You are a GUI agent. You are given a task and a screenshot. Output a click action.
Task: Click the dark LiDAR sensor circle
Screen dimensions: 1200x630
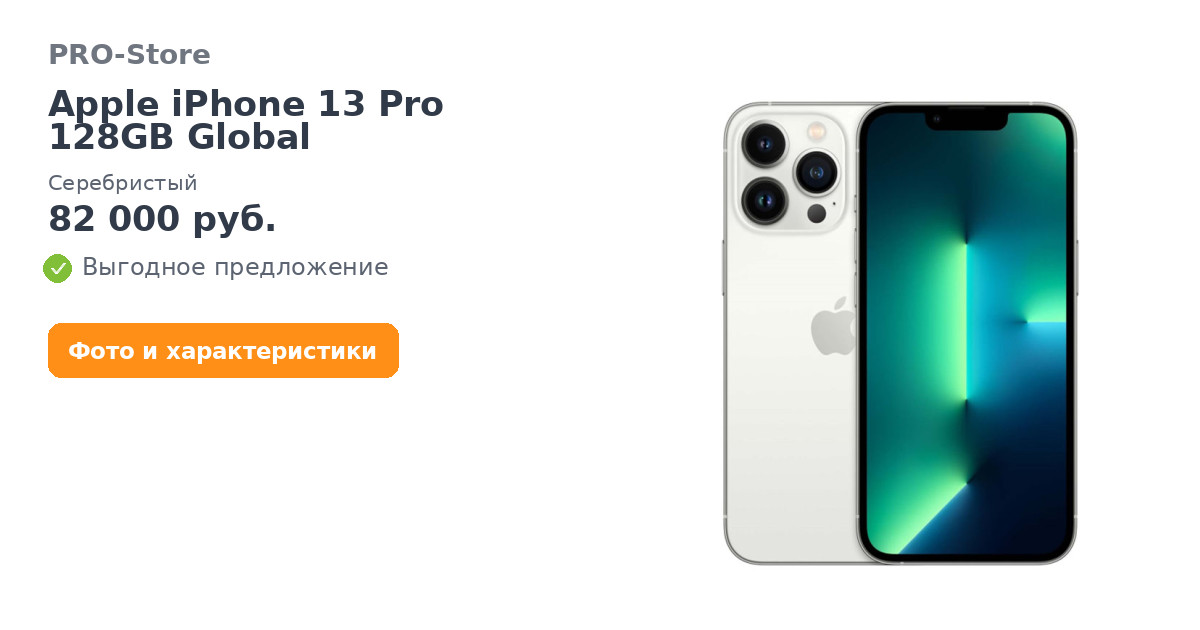[x=817, y=213]
